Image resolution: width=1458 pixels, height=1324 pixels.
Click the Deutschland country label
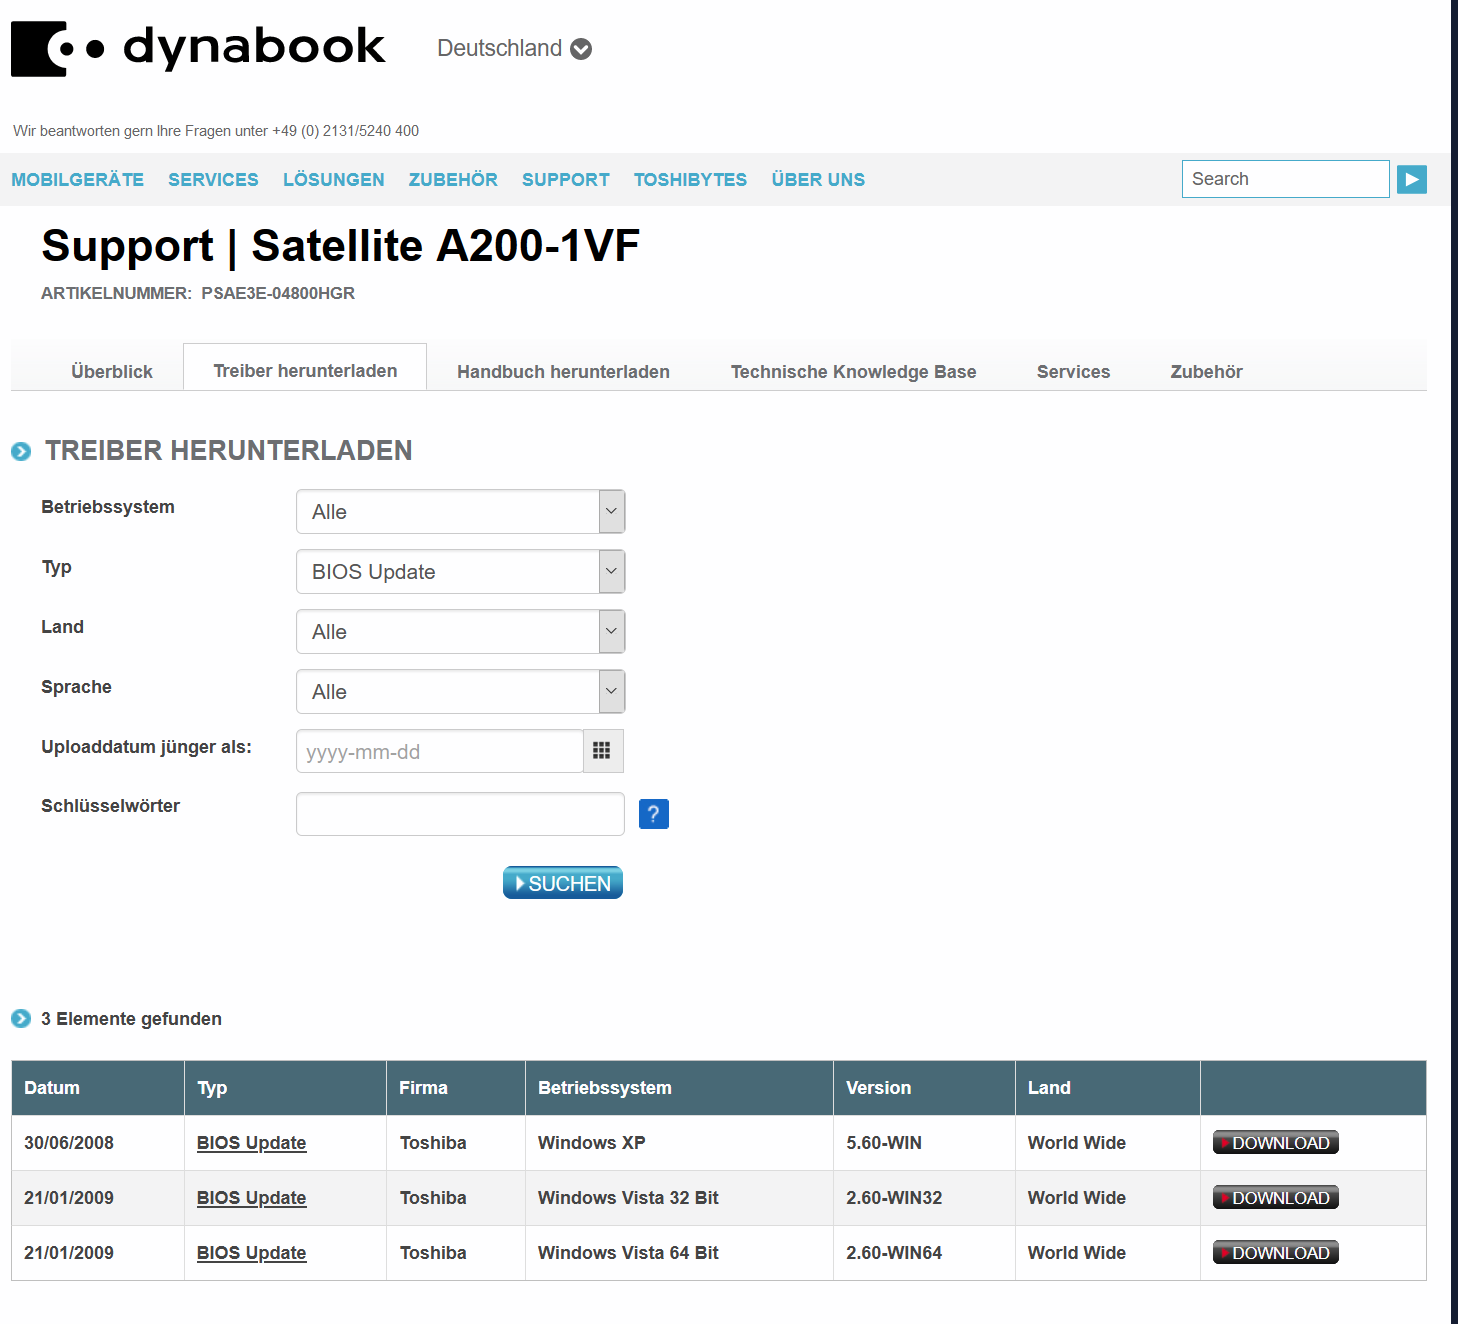pos(499,48)
